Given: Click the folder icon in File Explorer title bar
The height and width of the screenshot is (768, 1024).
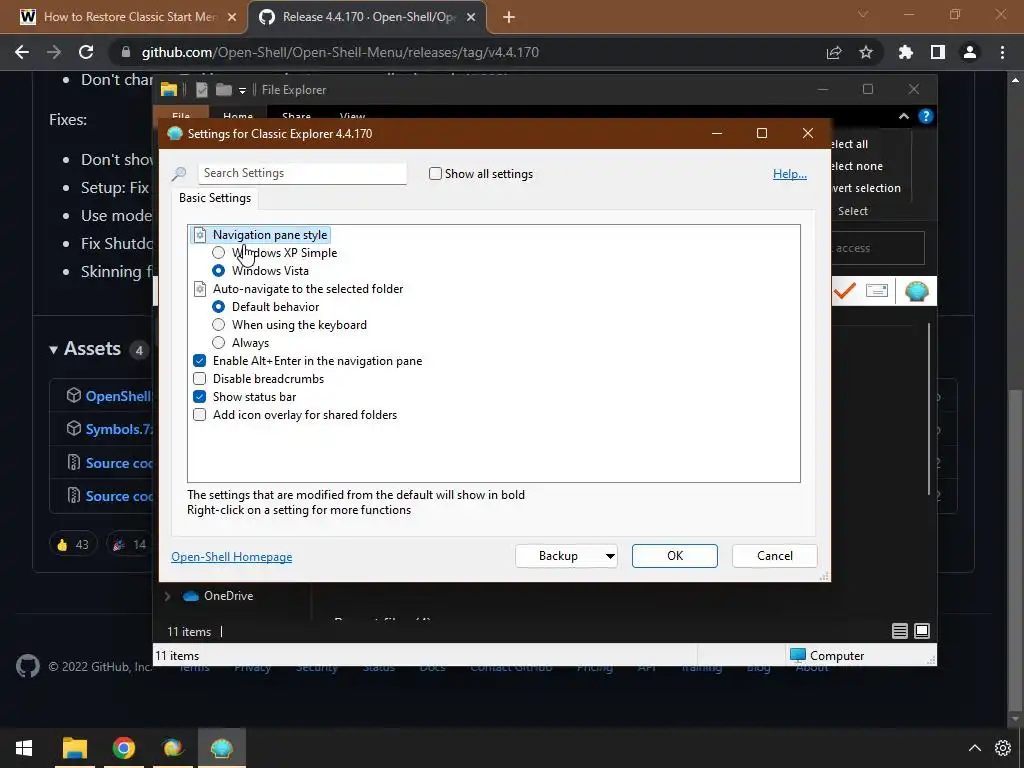Looking at the screenshot, I should click(169, 89).
